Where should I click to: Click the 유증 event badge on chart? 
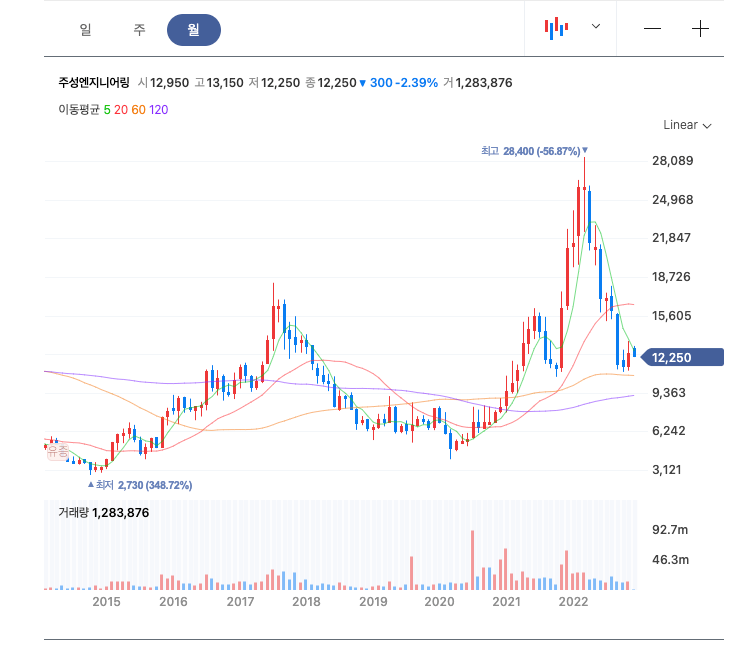click(x=58, y=452)
